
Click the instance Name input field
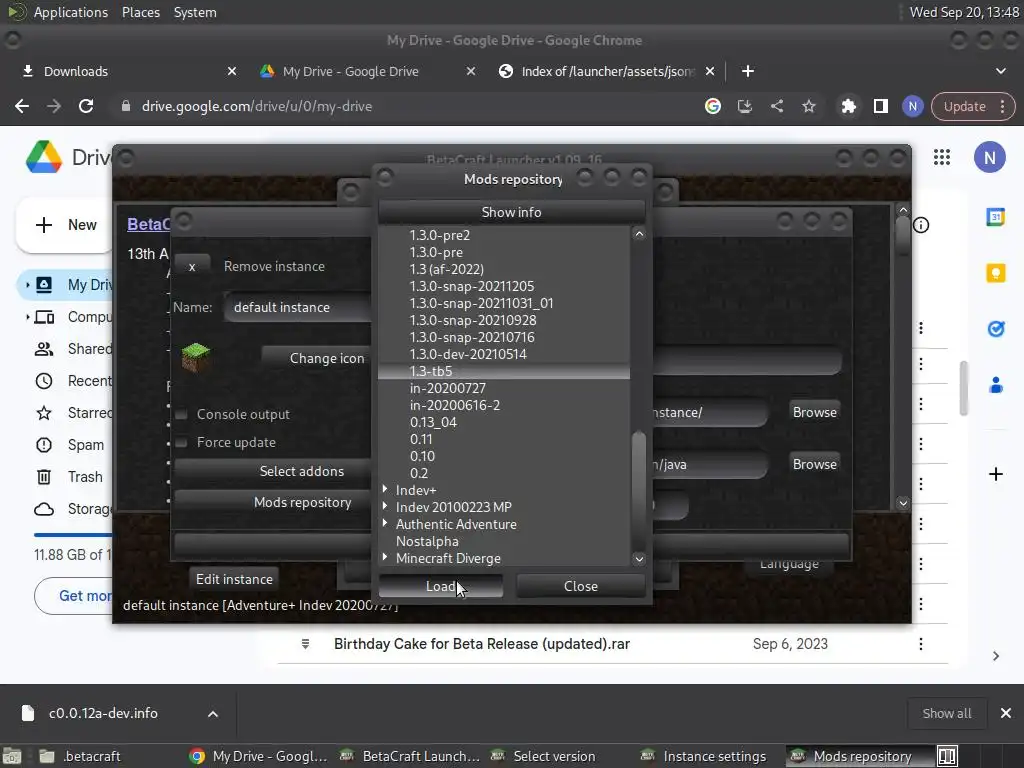click(x=298, y=307)
